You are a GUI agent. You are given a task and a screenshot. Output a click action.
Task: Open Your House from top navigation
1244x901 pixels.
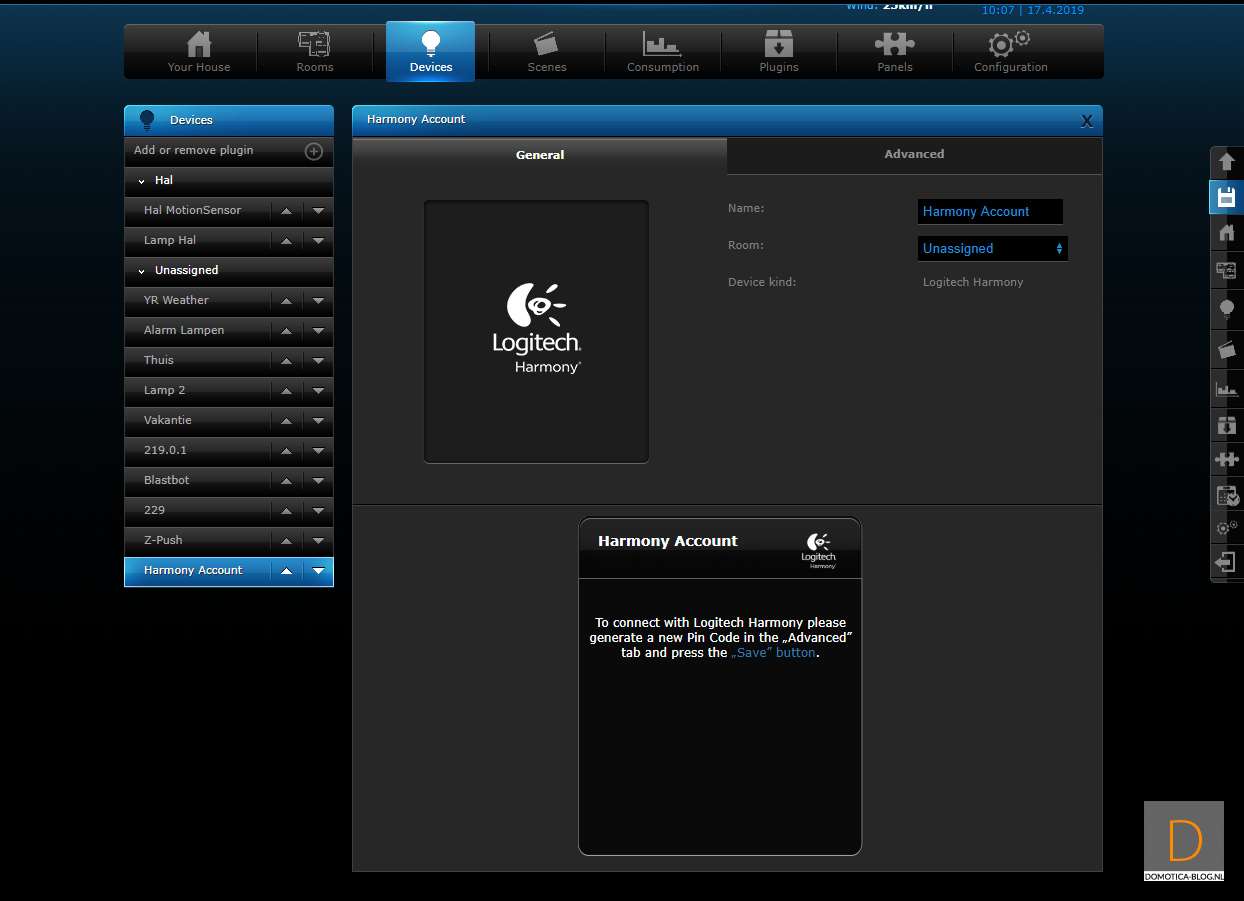199,52
